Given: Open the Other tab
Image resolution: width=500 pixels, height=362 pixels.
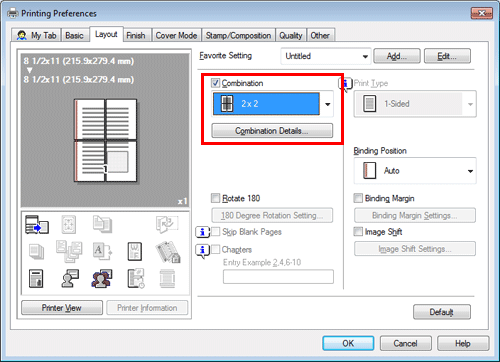Looking at the screenshot, I should [320, 35].
